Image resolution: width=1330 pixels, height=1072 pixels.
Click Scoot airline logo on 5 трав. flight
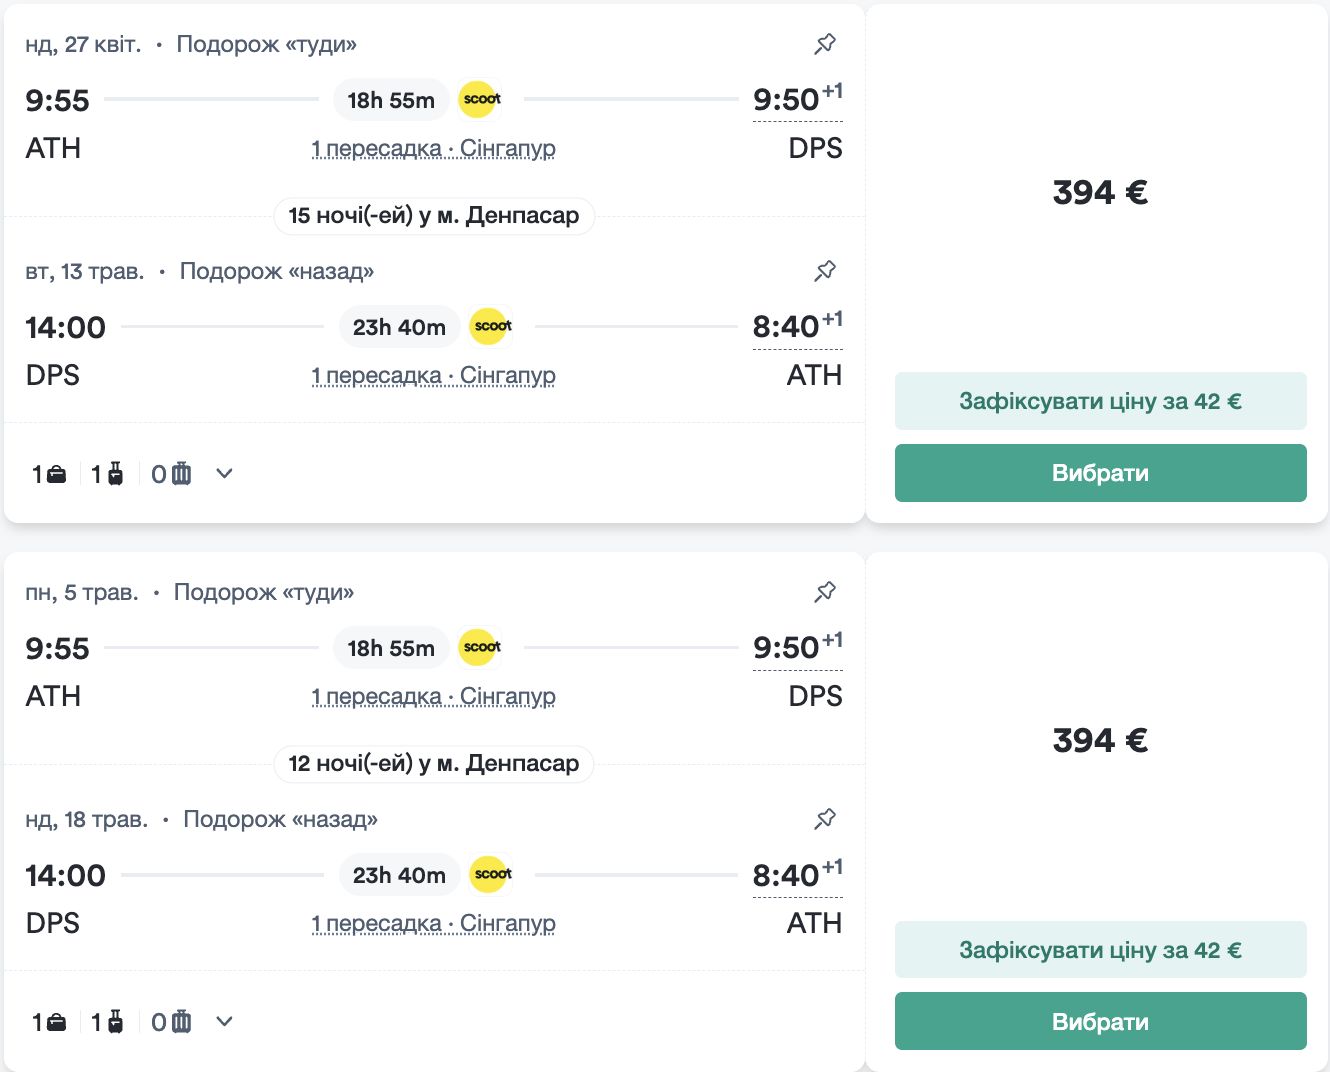click(481, 647)
